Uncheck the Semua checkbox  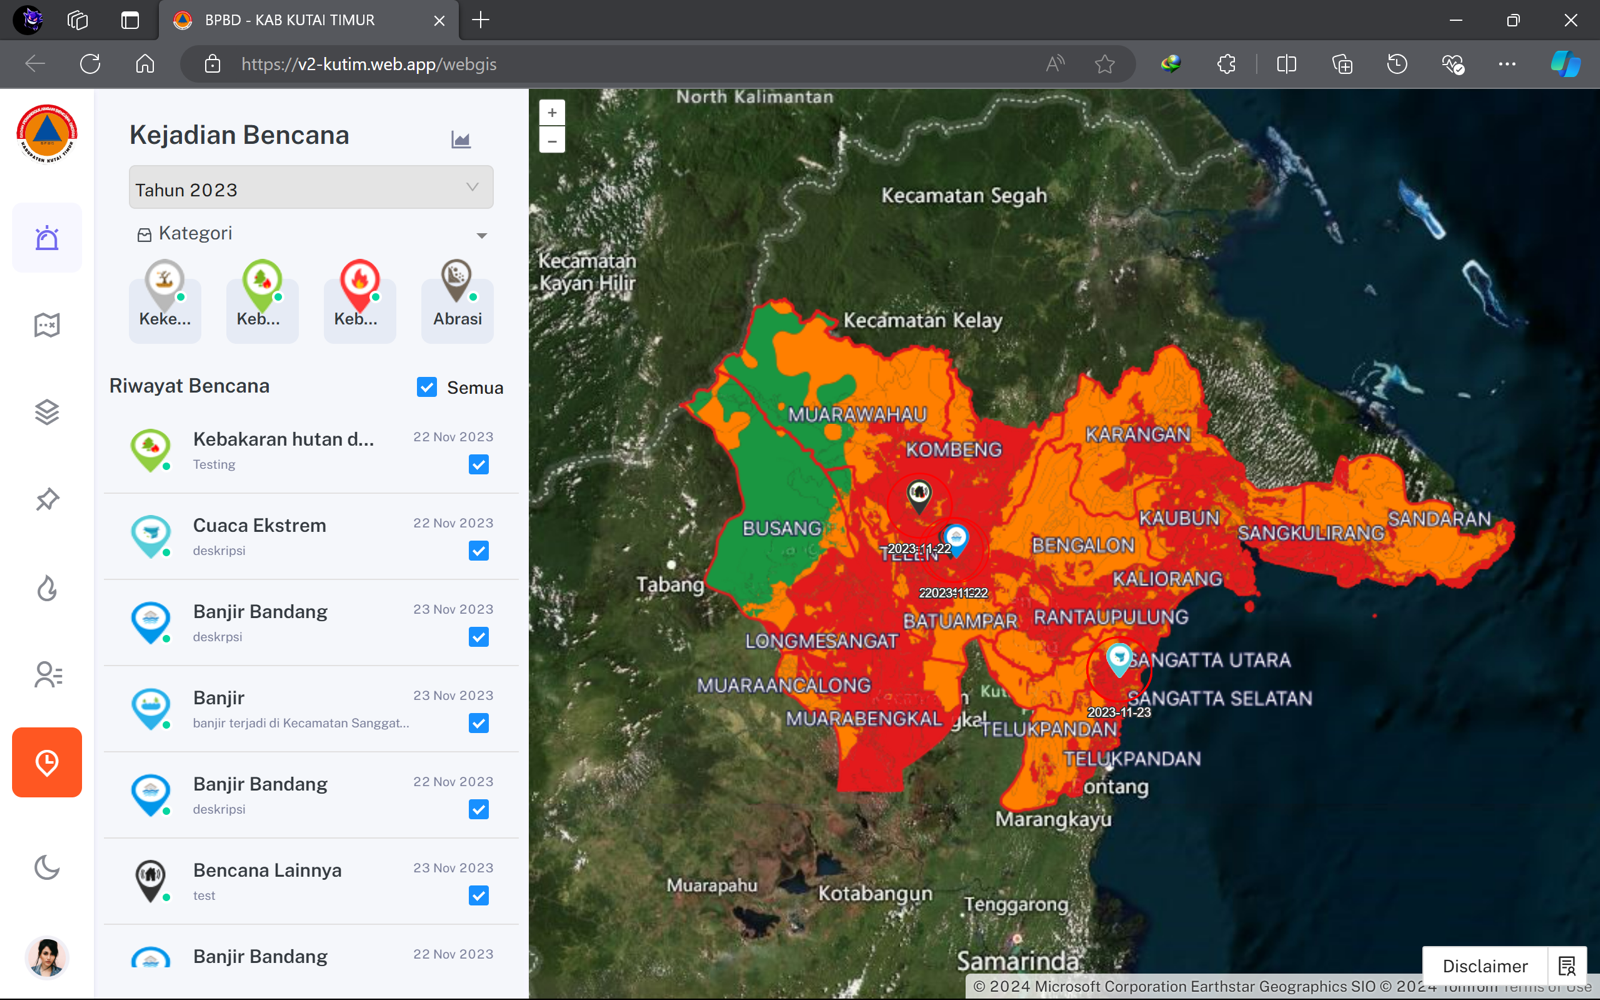427,387
